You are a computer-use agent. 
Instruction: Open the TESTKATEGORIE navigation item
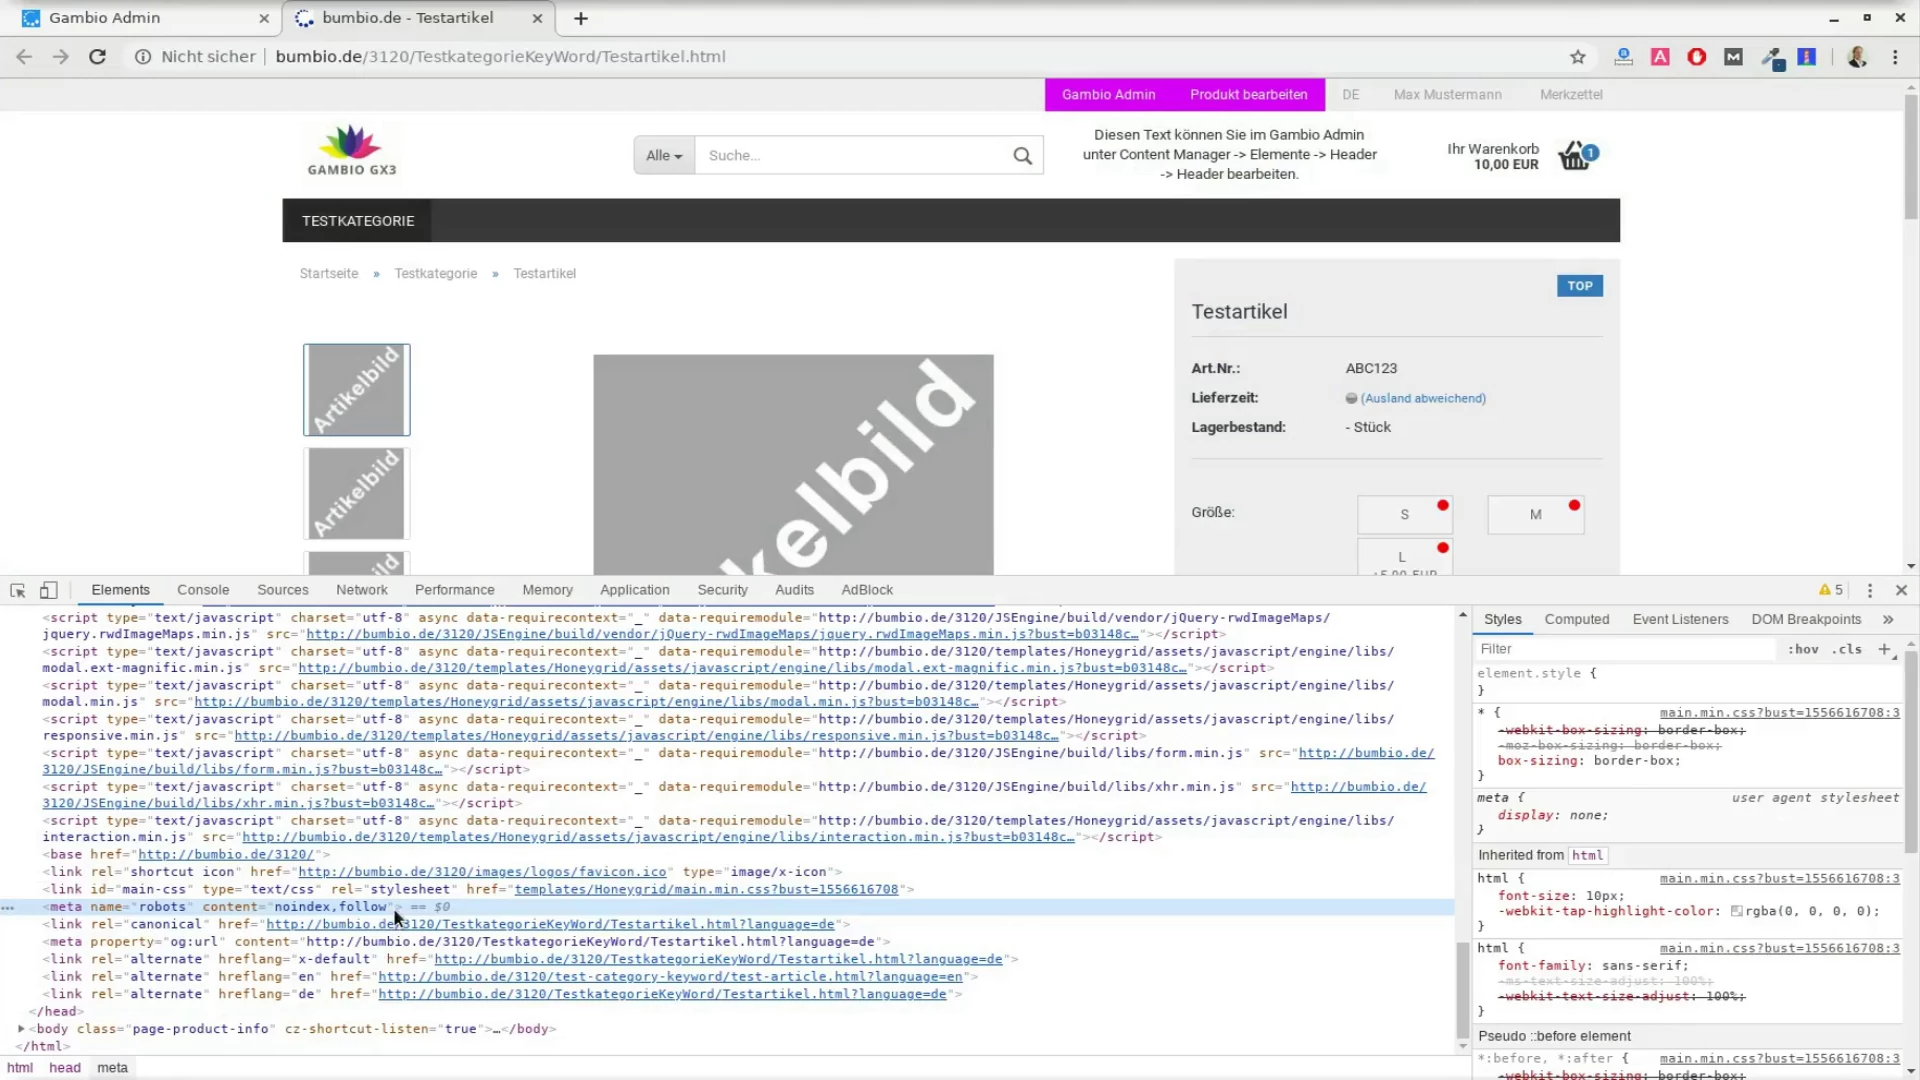pyautogui.click(x=357, y=221)
